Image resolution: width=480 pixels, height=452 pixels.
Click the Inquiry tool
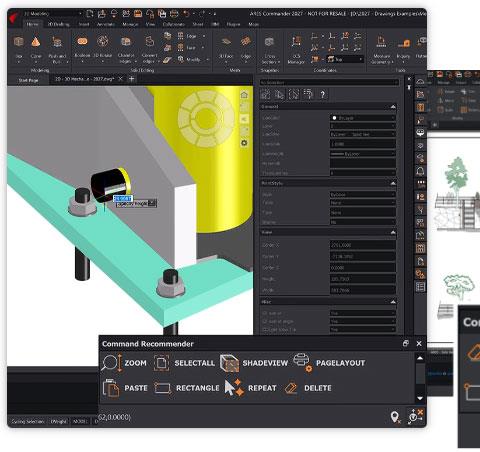pyautogui.click(x=403, y=48)
